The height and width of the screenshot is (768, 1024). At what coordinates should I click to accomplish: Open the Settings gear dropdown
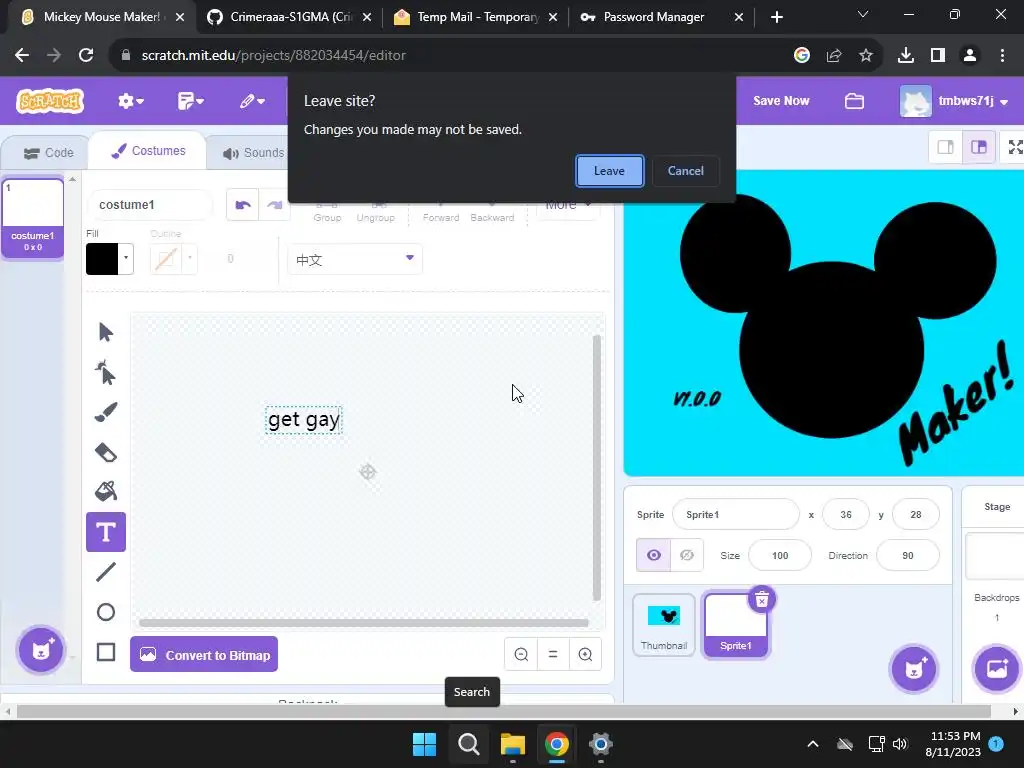click(131, 101)
